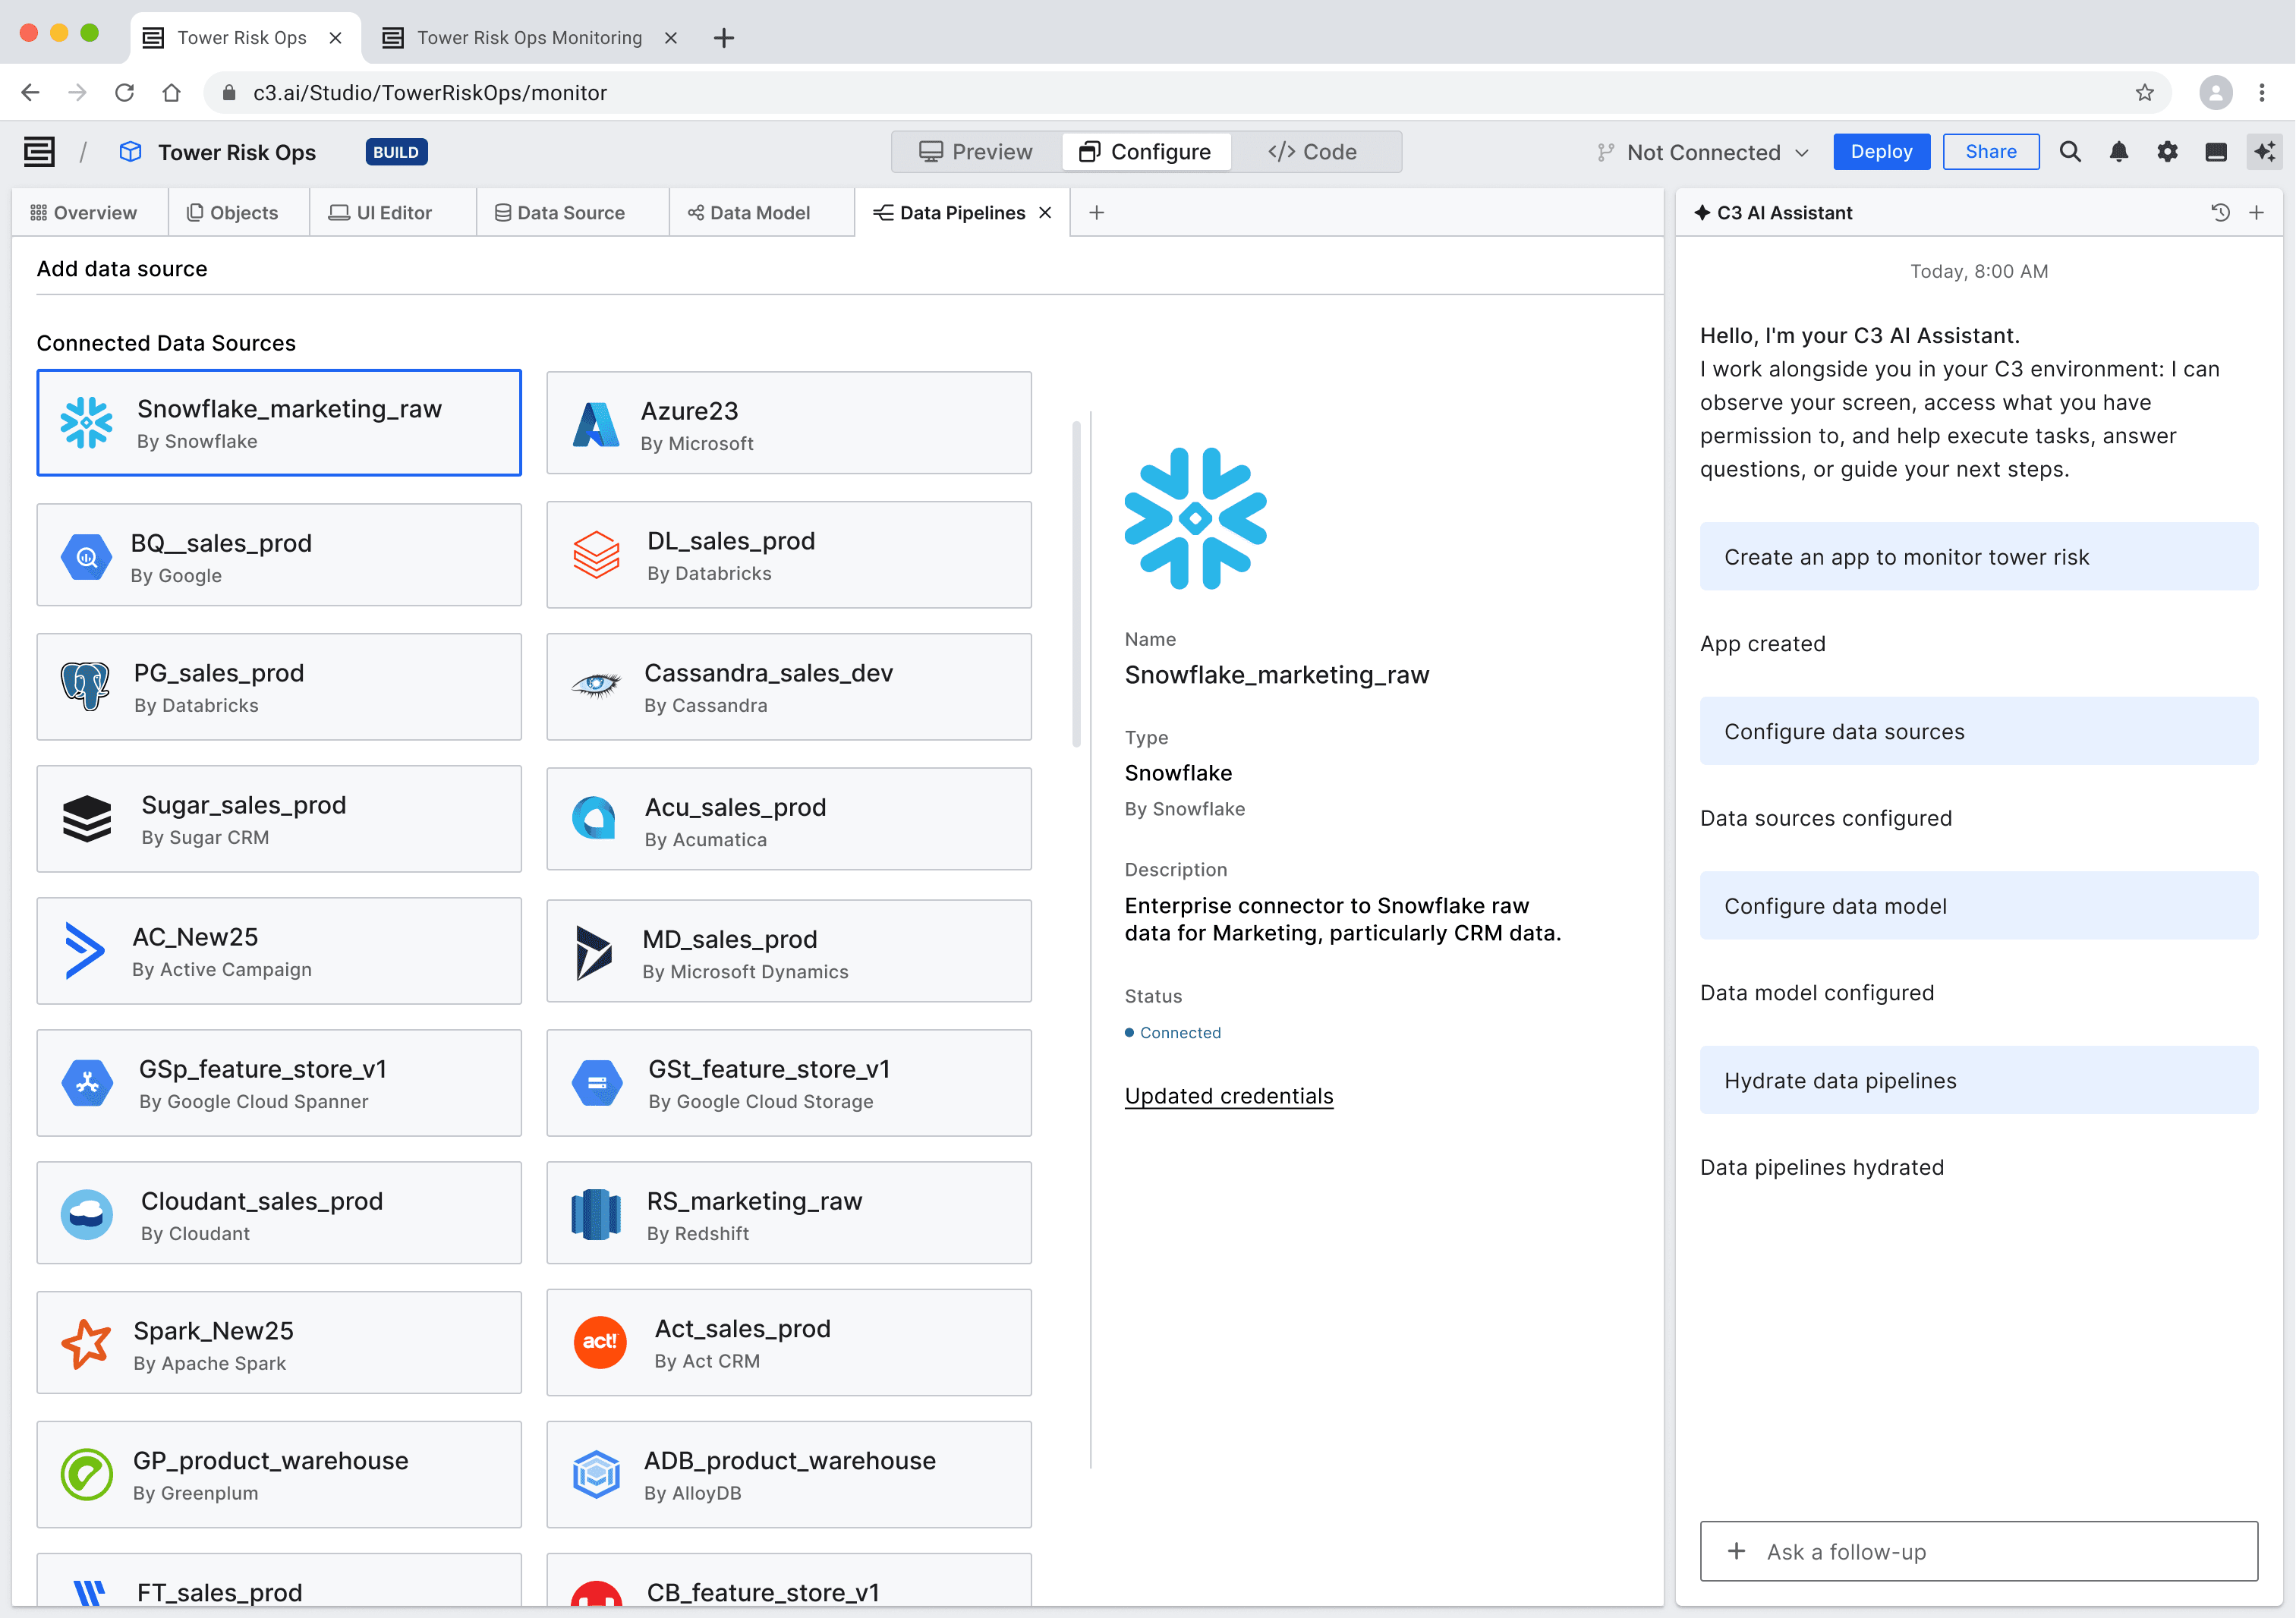
Task: Open assistant chat history clock icon
Action: [x=2220, y=212]
